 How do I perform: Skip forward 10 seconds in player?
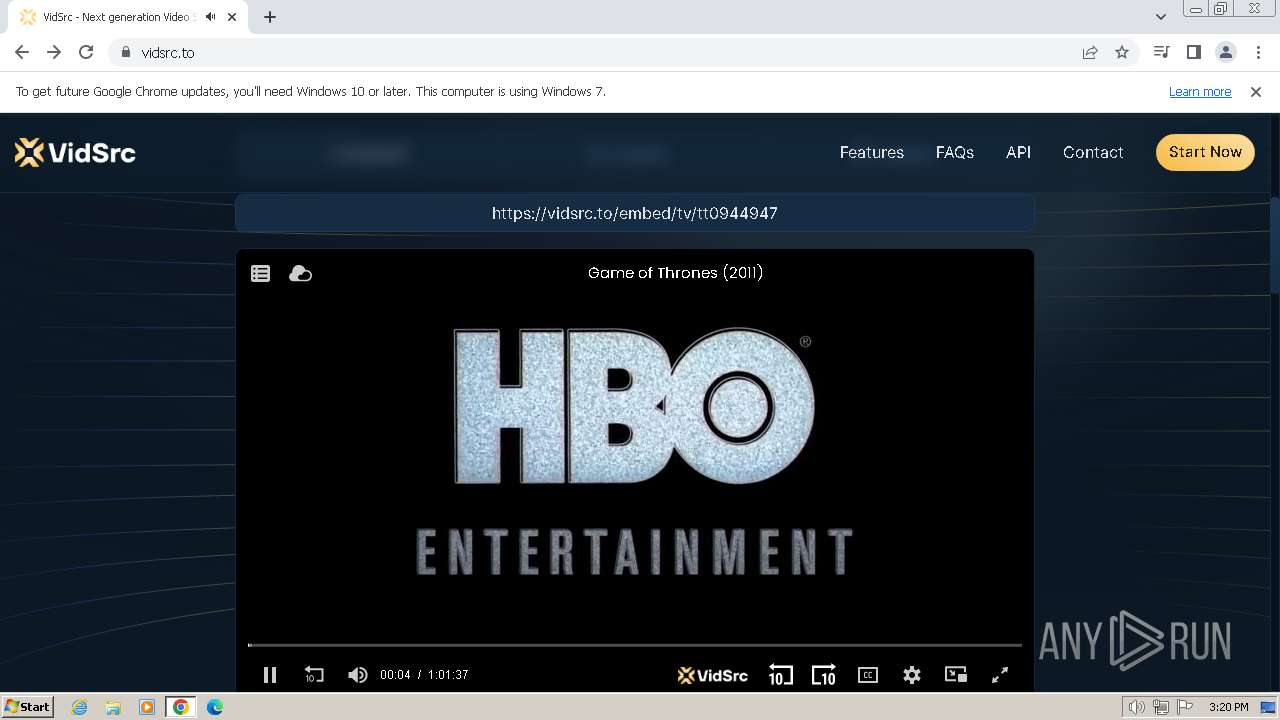click(x=823, y=675)
